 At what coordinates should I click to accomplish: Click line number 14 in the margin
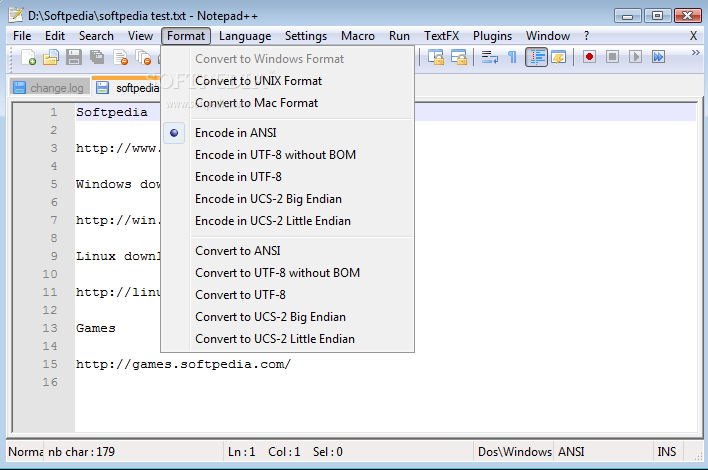pos(50,346)
